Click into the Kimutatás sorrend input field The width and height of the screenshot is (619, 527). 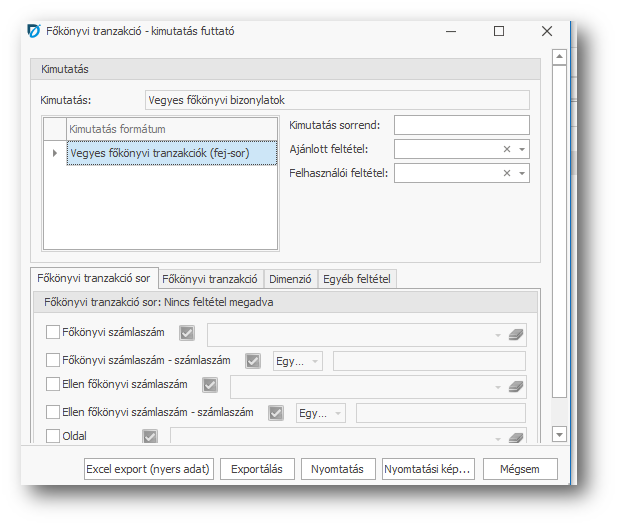coord(461,125)
